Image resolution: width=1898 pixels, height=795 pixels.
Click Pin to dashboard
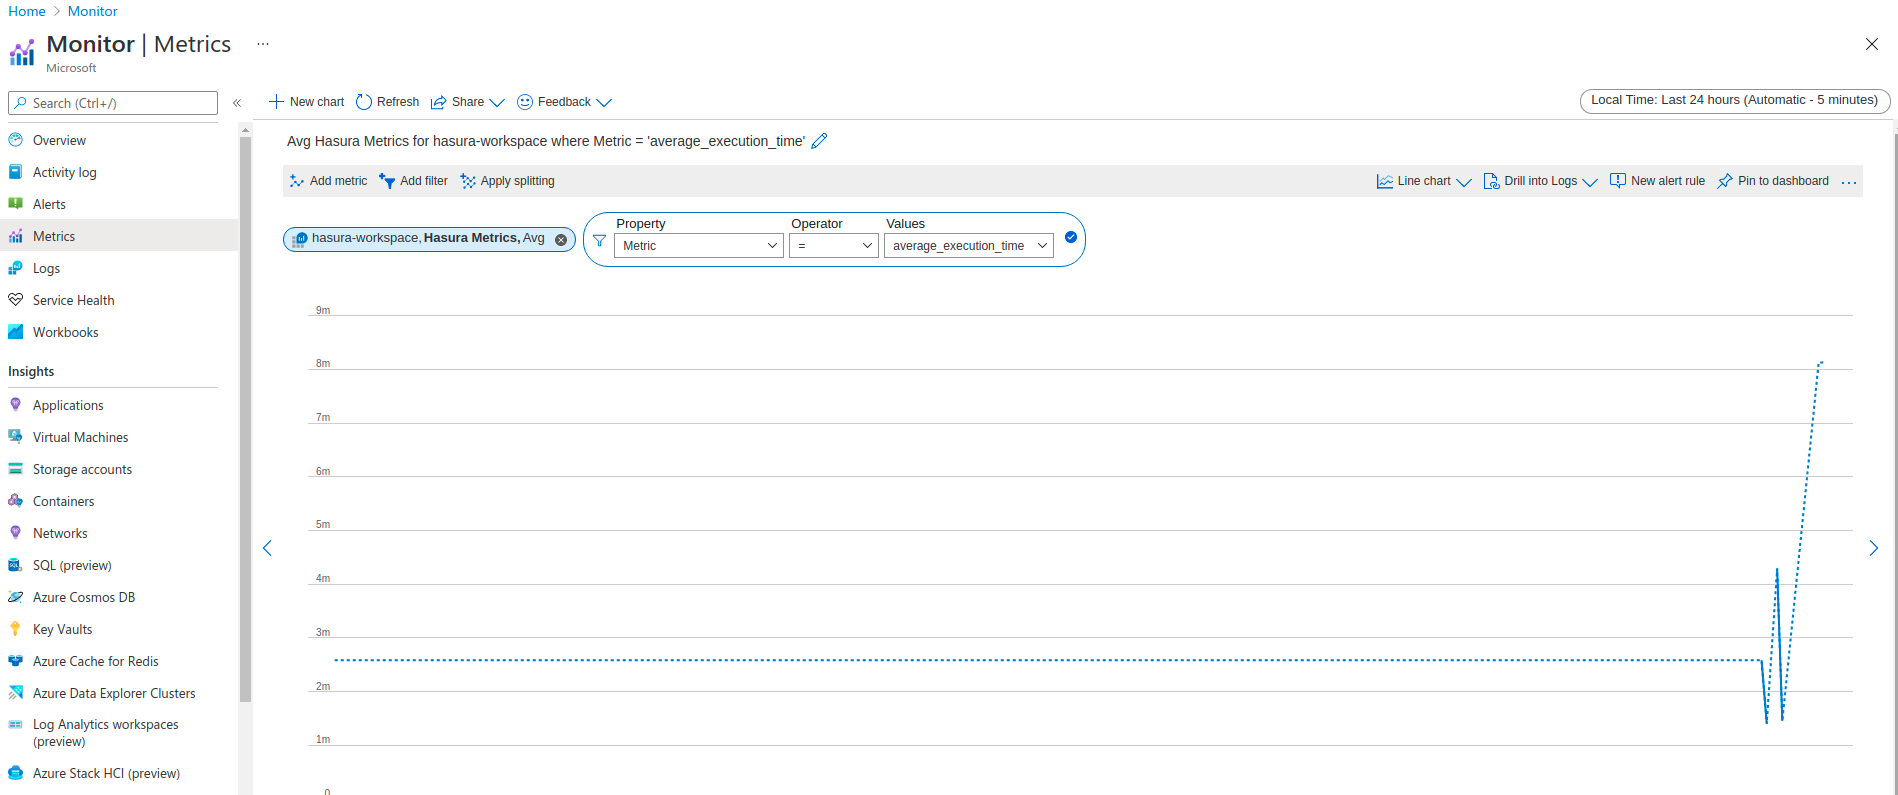pyautogui.click(x=1773, y=181)
